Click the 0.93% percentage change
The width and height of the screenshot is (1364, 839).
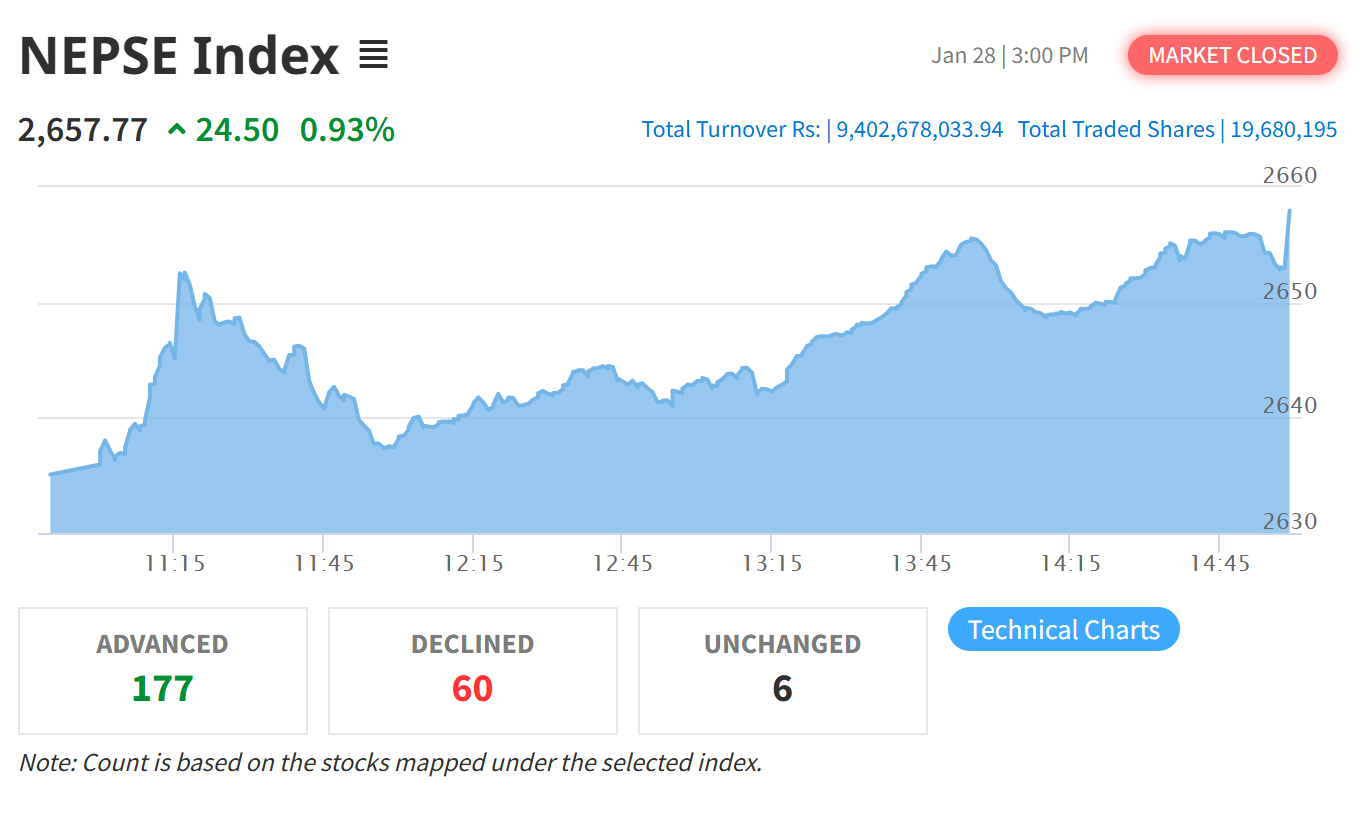pyautogui.click(x=347, y=130)
